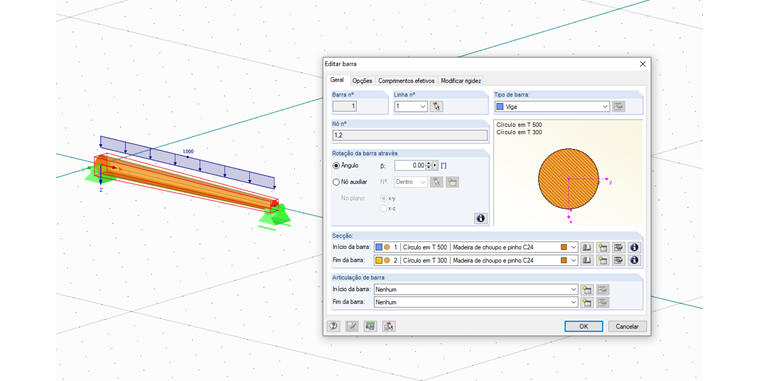Screen dimensions: 760x381
Task: Edit the Fim da barra section
Action: click(618, 260)
